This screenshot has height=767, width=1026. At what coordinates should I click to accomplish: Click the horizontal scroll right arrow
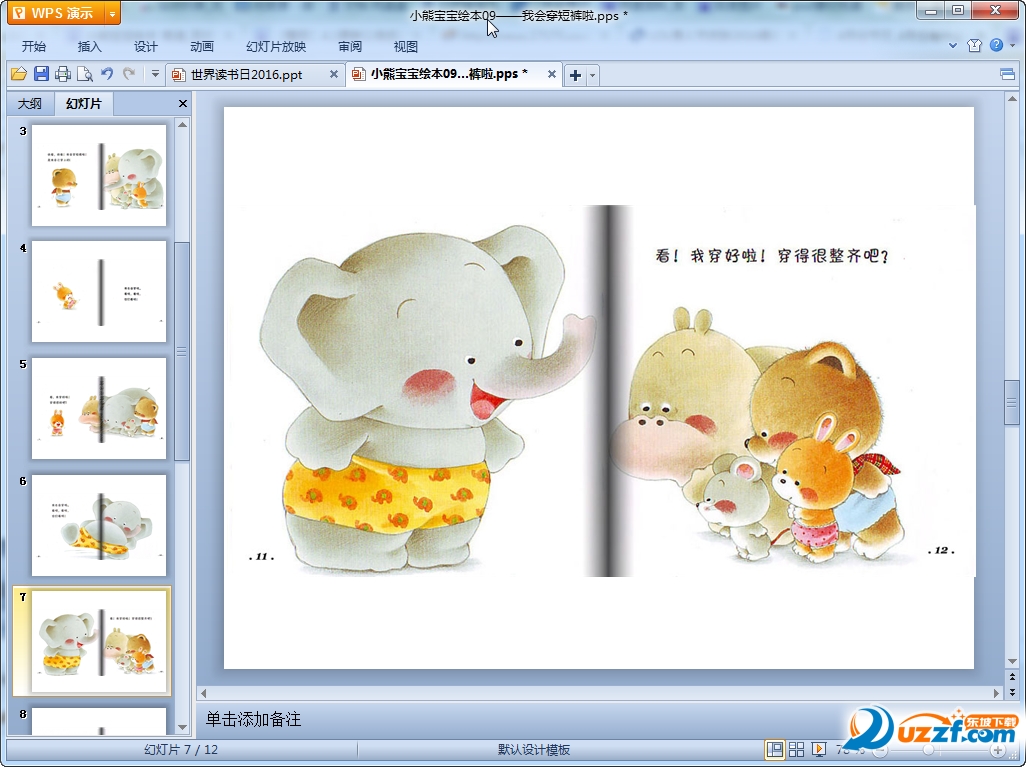click(x=997, y=693)
